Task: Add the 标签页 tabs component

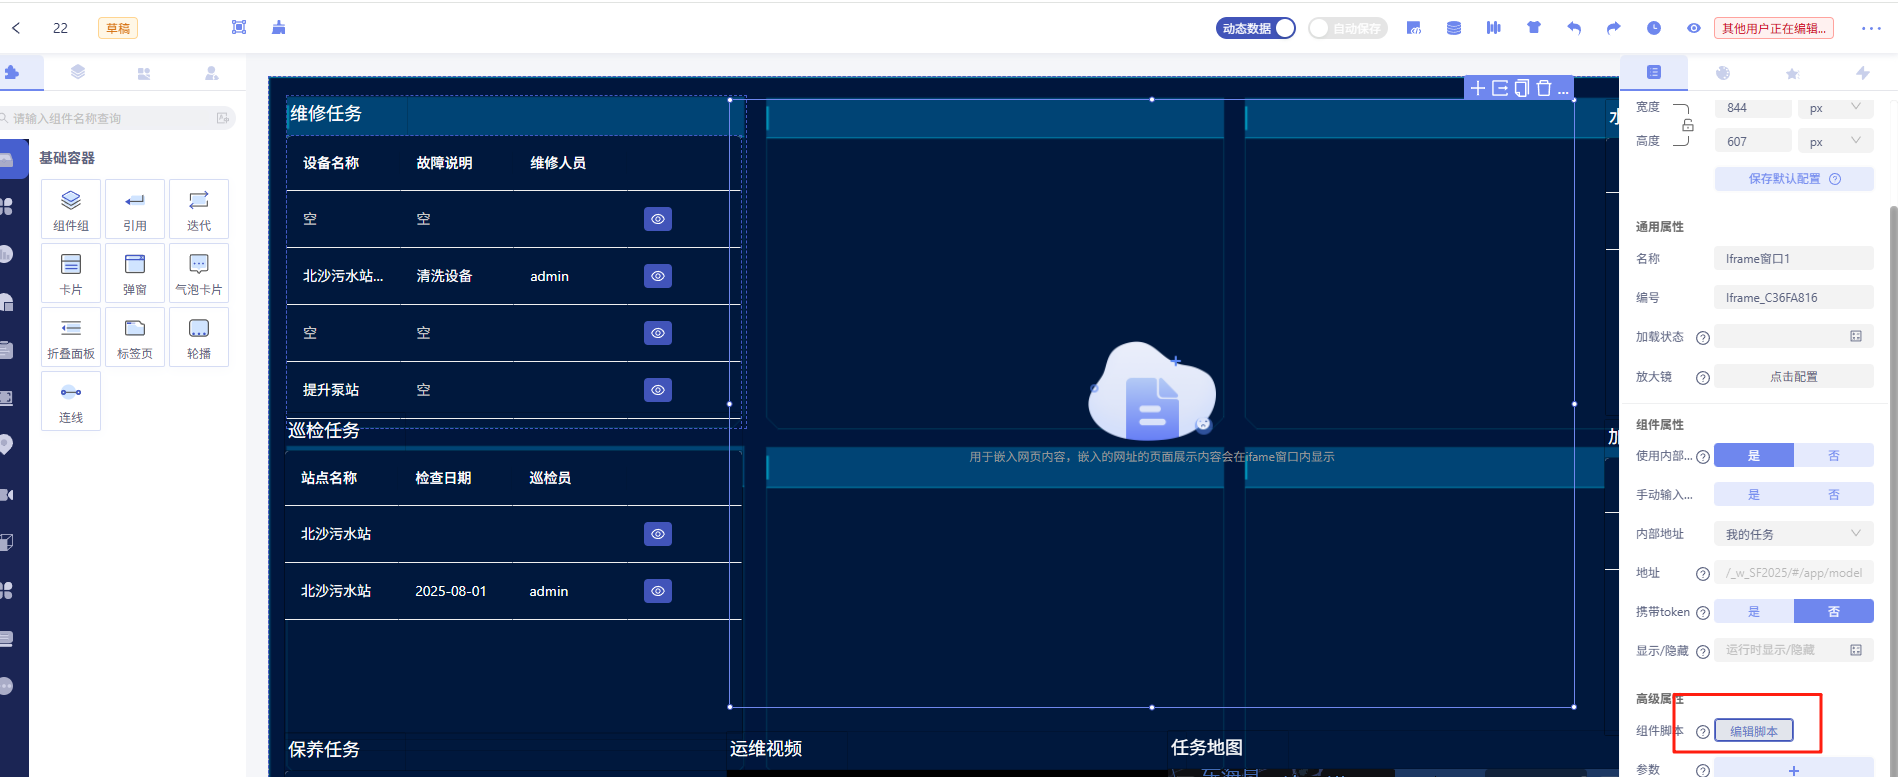Action: point(135,337)
